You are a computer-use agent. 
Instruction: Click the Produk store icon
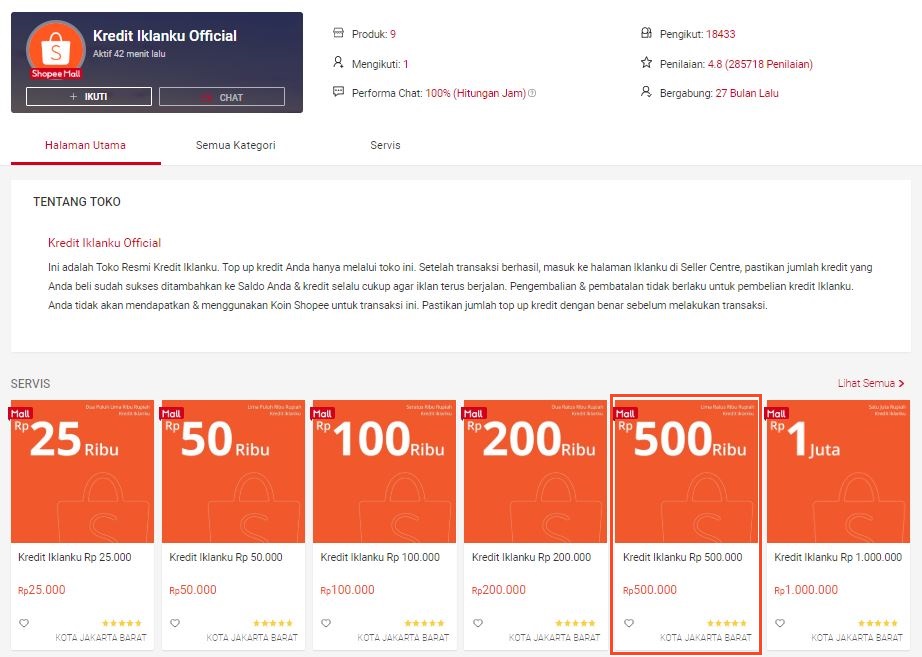(338, 33)
